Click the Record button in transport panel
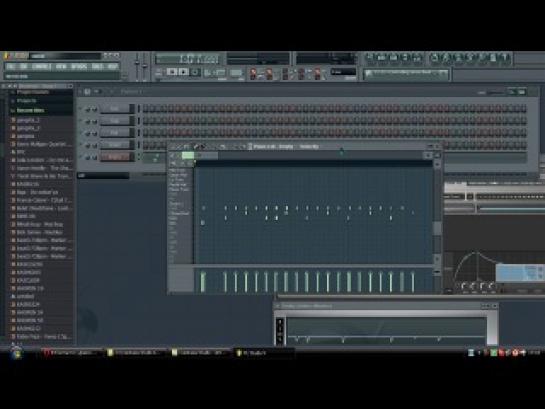 (195, 72)
